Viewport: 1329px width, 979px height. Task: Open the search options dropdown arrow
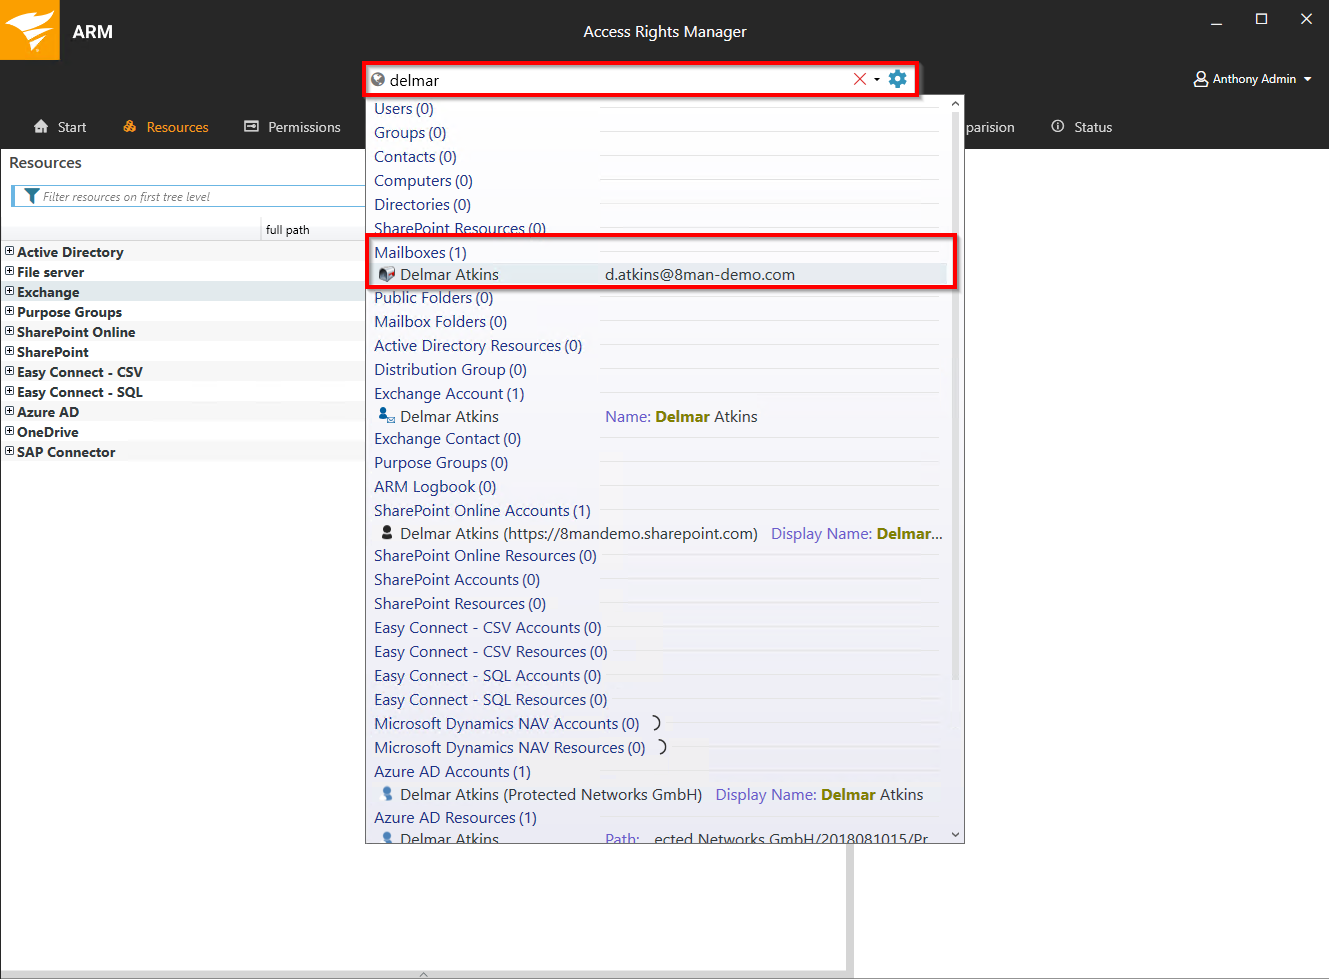click(877, 79)
